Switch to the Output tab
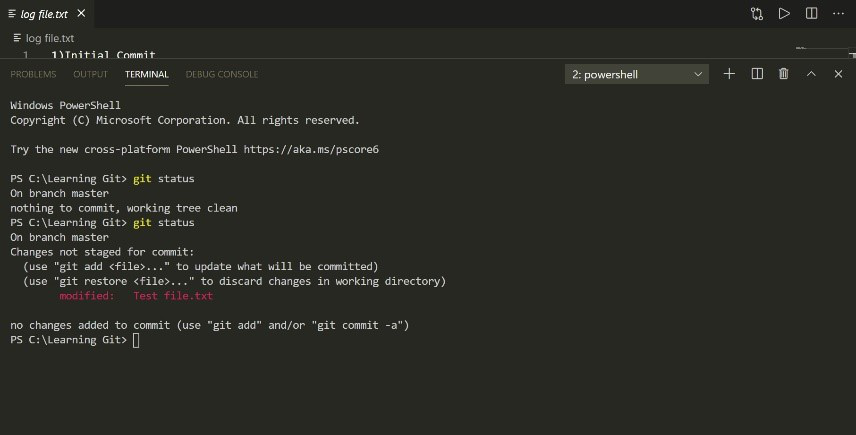Image resolution: width=856 pixels, height=435 pixels. click(90, 74)
